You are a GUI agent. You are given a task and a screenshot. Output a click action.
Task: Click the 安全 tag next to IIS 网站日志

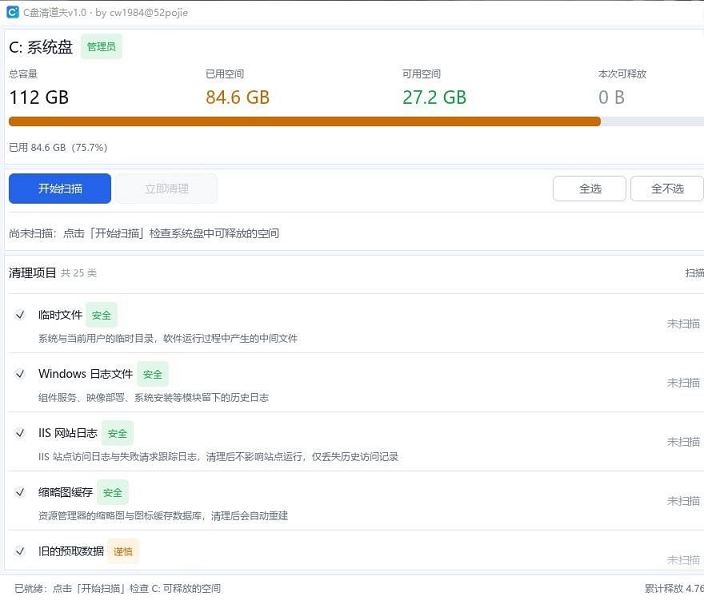coord(118,433)
